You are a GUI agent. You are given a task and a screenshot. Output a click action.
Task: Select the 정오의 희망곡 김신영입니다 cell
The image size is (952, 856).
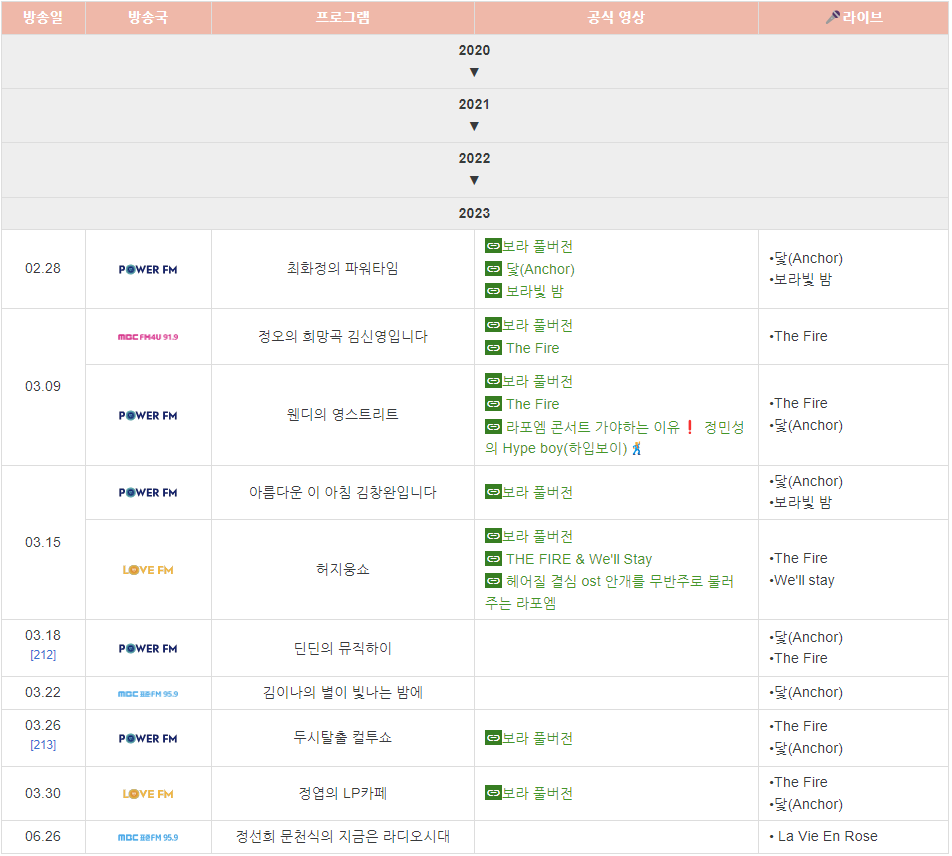point(343,336)
